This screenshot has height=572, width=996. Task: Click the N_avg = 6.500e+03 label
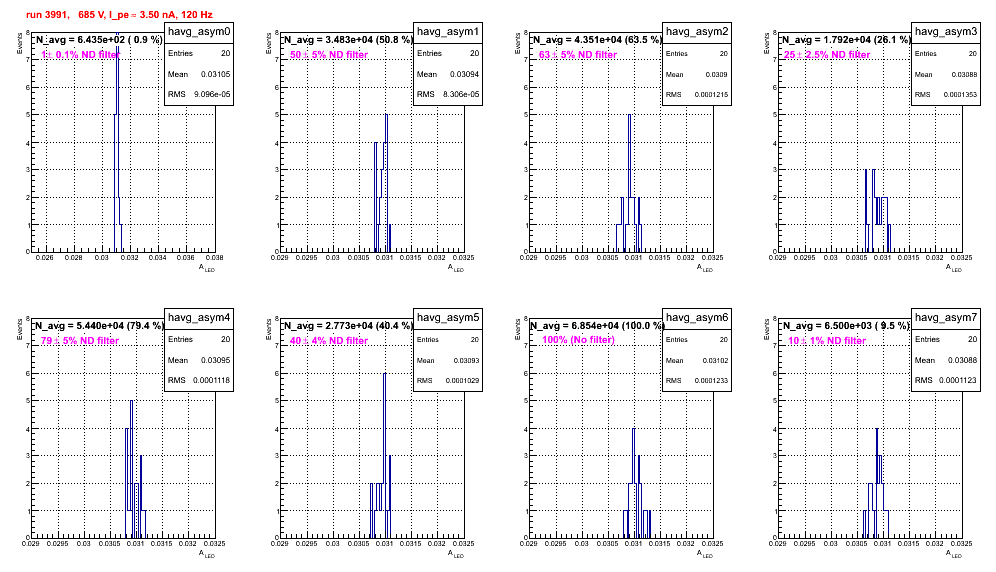[846, 326]
